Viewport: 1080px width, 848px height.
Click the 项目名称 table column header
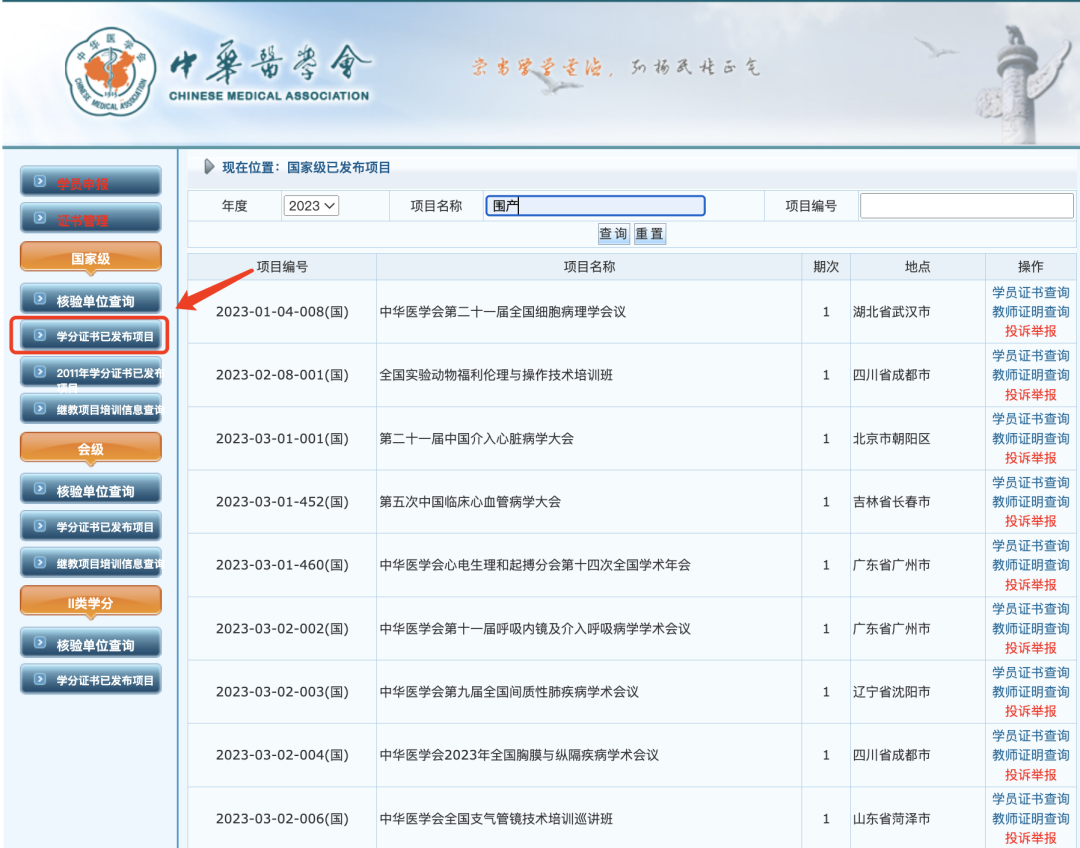[x=589, y=267]
